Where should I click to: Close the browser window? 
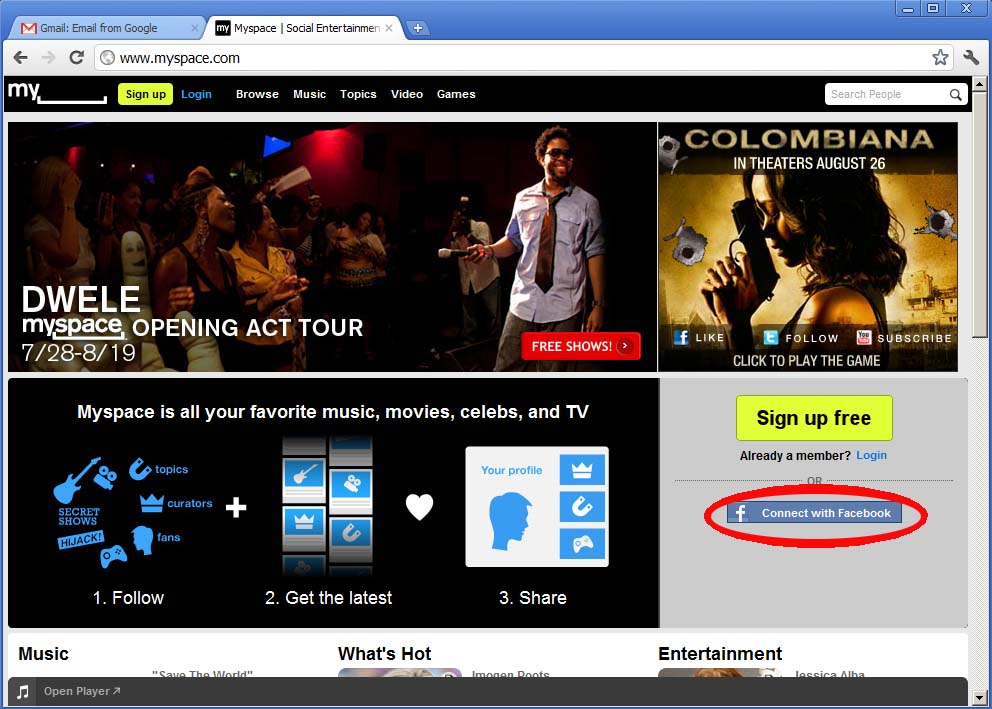(x=966, y=8)
